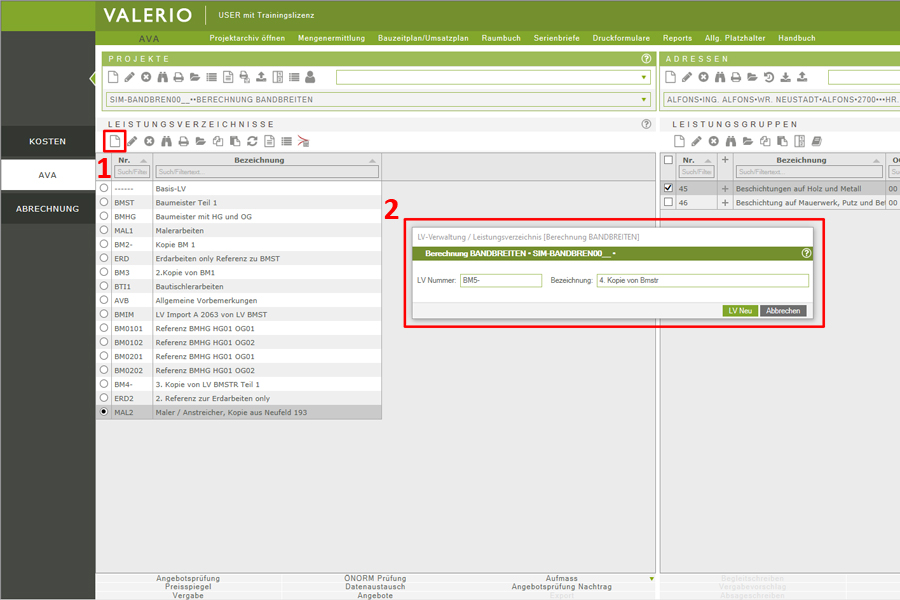Viewport: 900px width, 600px height.
Task: Click the copy icon in the Leistungsverzeichnisse toolbar
Action: [x=218, y=141]
